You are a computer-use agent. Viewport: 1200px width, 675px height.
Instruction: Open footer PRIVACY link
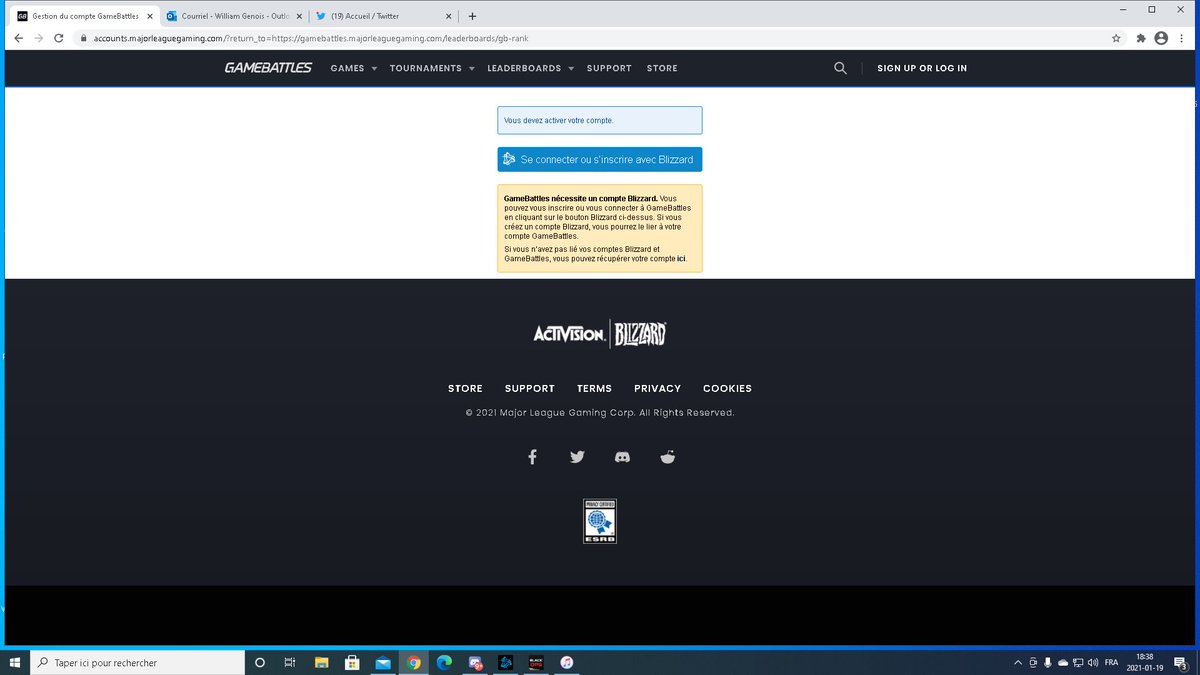(657, 388)
